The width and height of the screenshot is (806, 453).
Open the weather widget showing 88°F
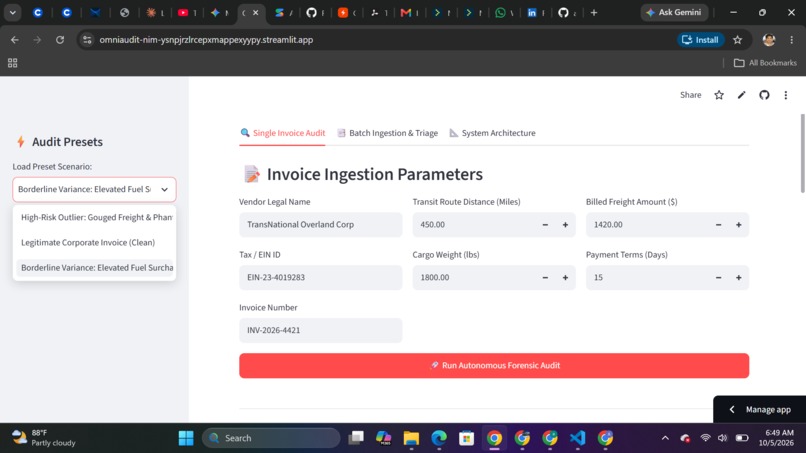pyautogui.click(x=44, y=438)
